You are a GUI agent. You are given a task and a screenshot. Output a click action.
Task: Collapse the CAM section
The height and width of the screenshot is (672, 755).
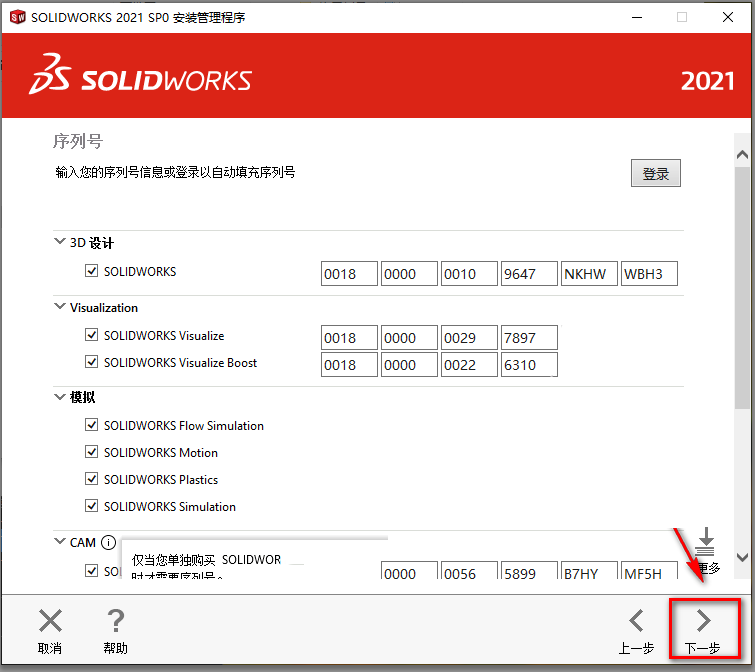point(60,541)
